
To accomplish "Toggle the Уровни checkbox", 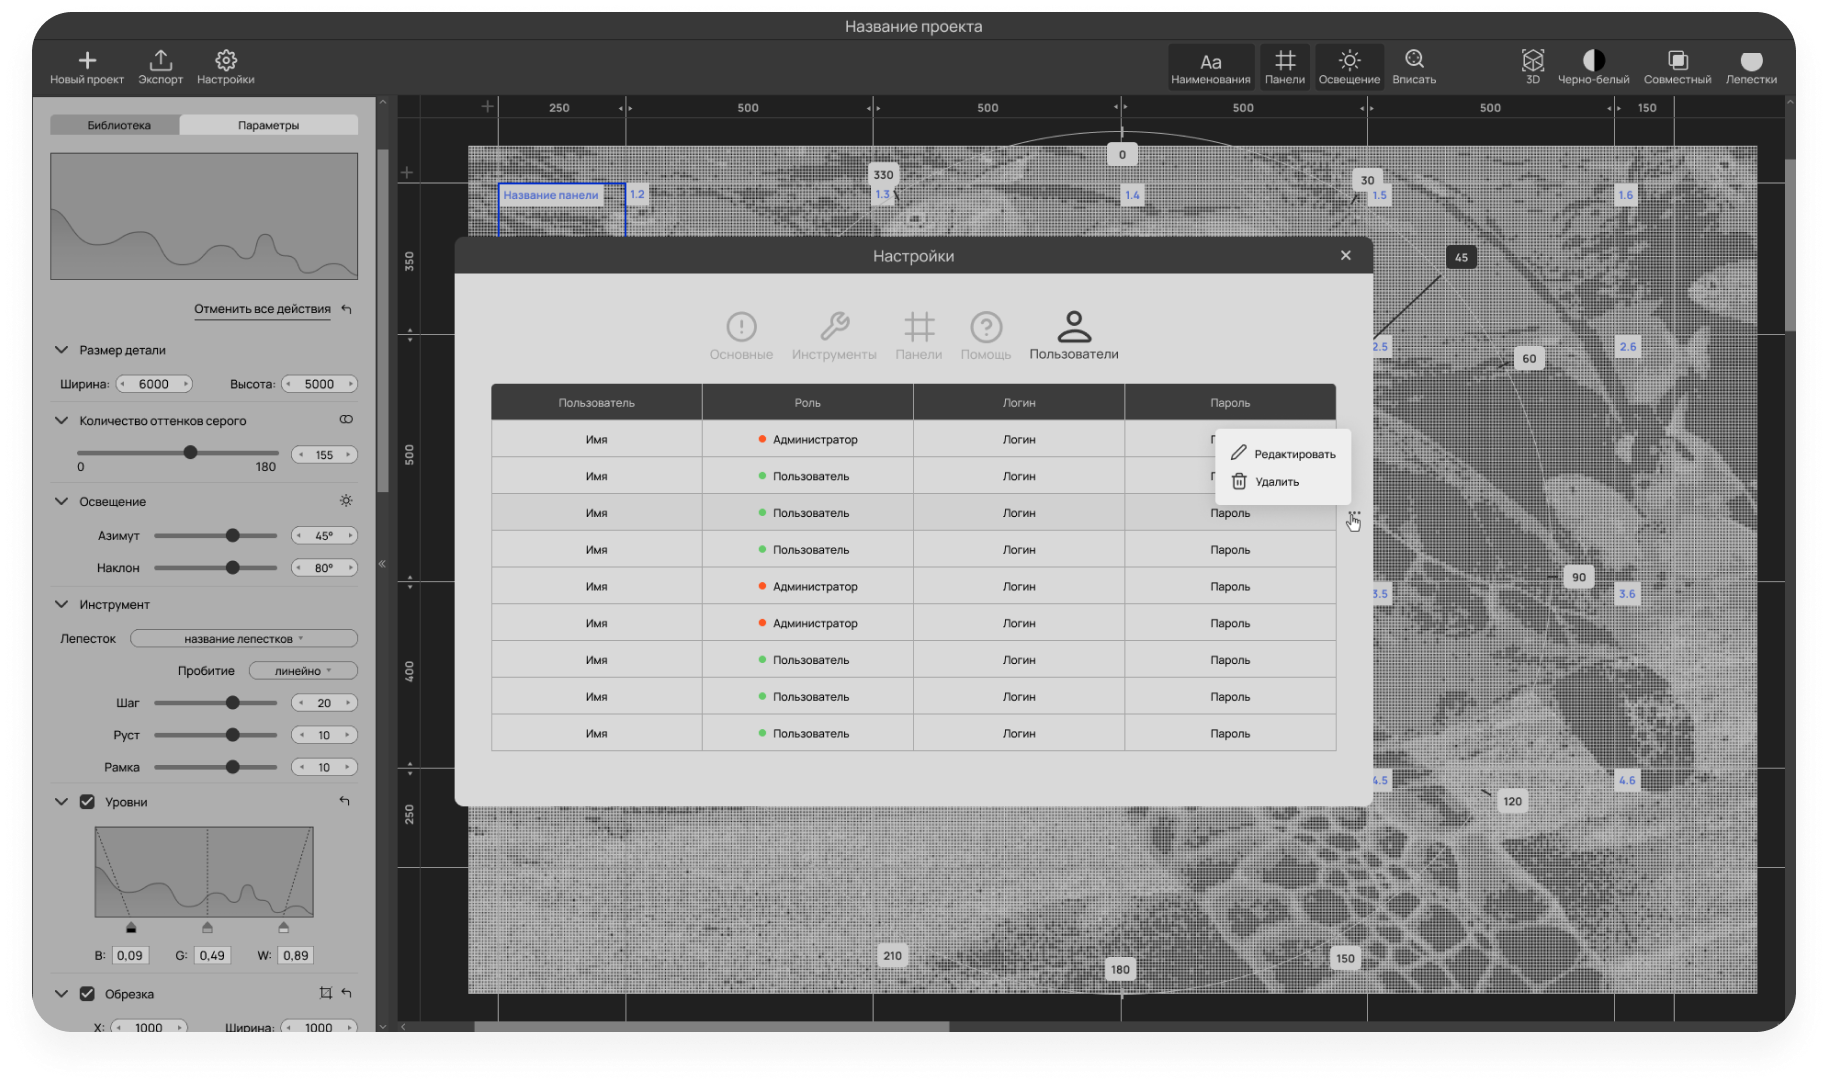I will 87,802.
